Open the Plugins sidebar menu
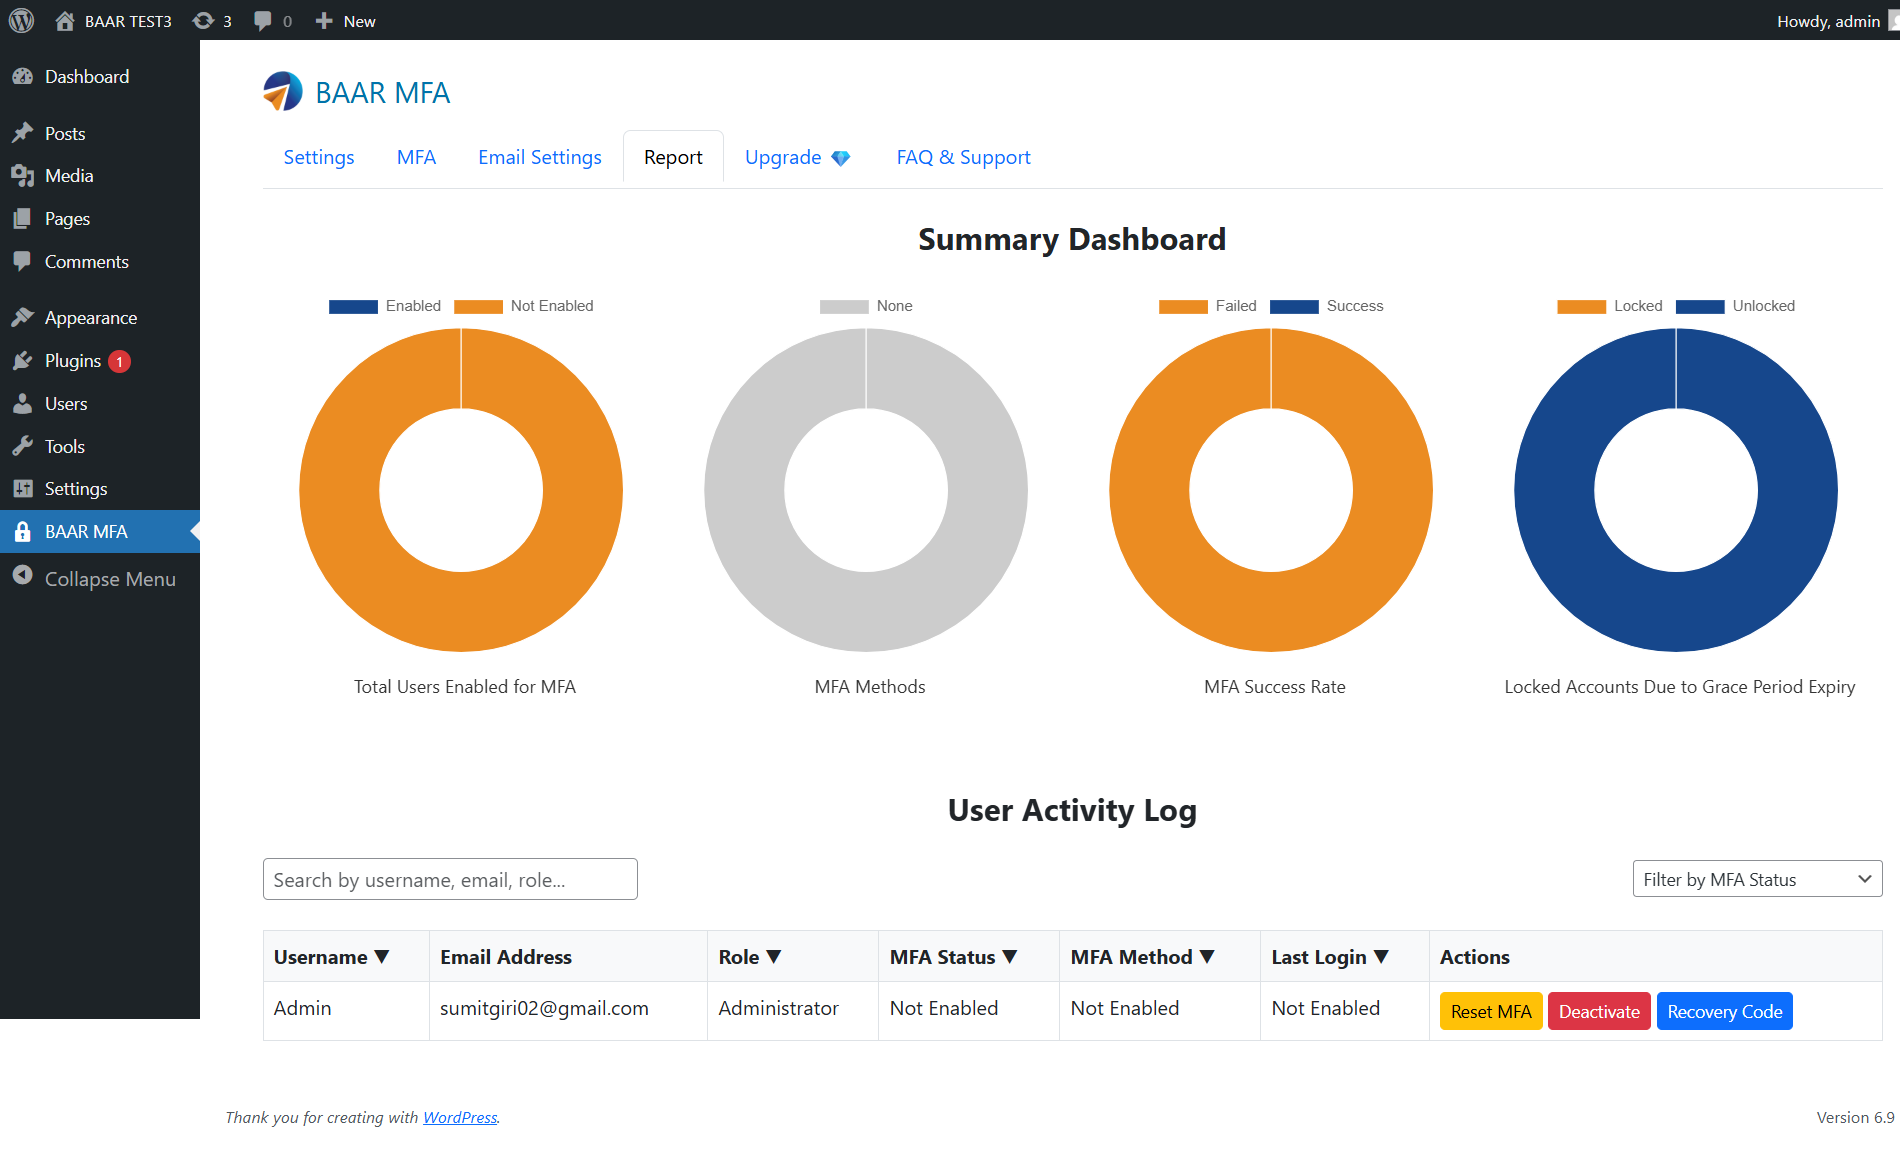Screen dimensions: 1900x1150 73,361
